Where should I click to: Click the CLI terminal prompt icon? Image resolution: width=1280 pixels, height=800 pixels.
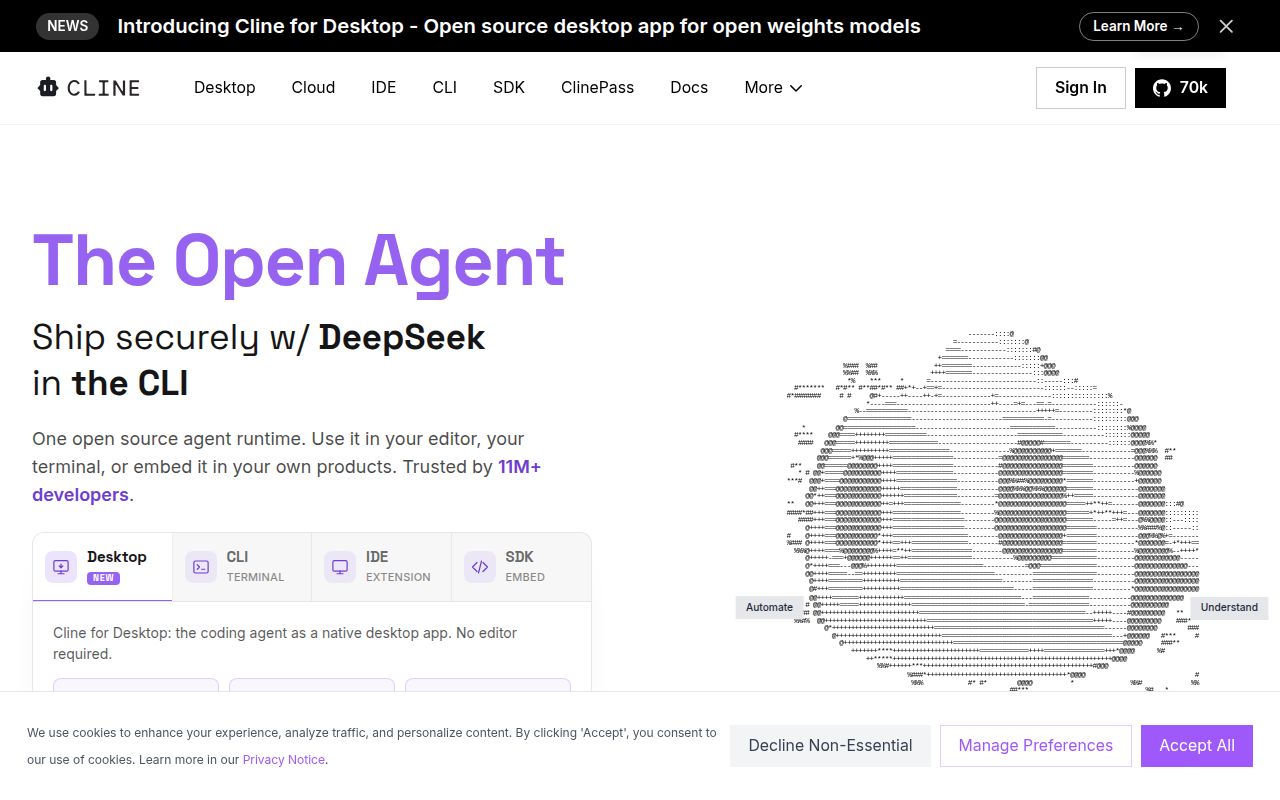(x=201, y=567)
